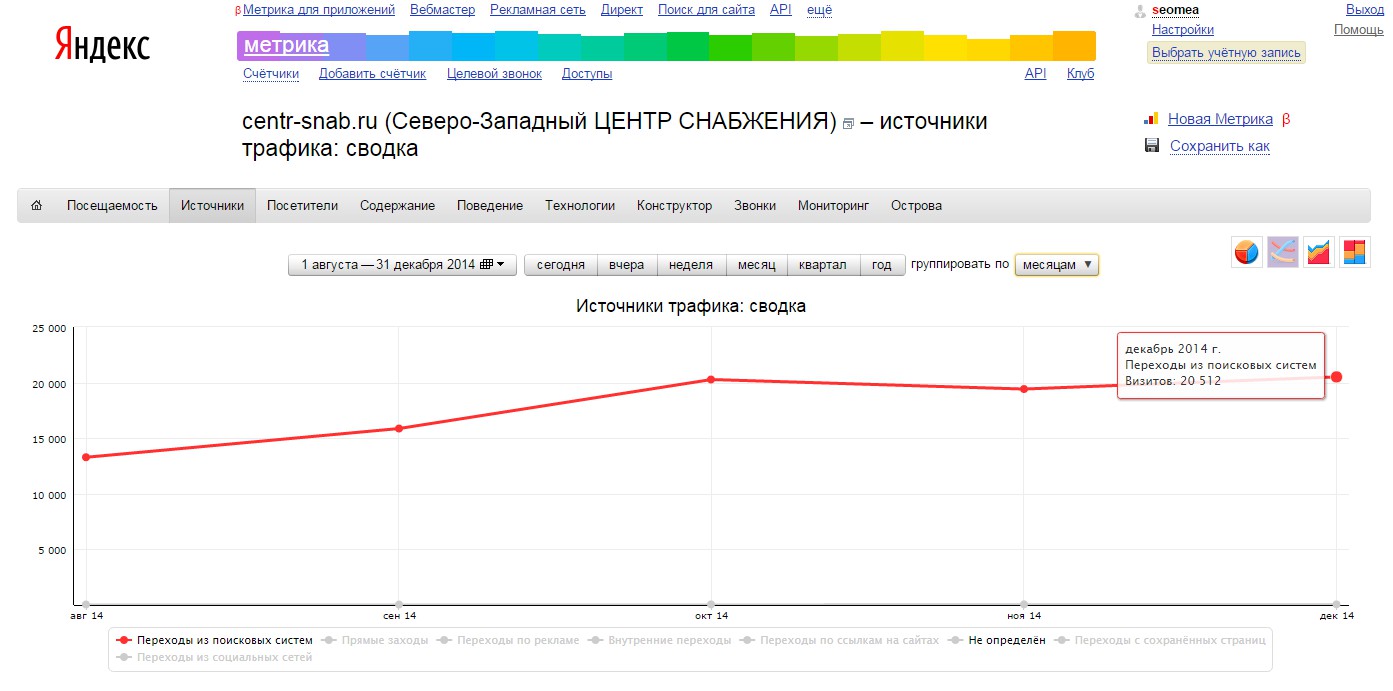This screenshot has width=1393, height=691.
Task: Open the 'Конструктор' tab
Action: click(x=674, y=206)
